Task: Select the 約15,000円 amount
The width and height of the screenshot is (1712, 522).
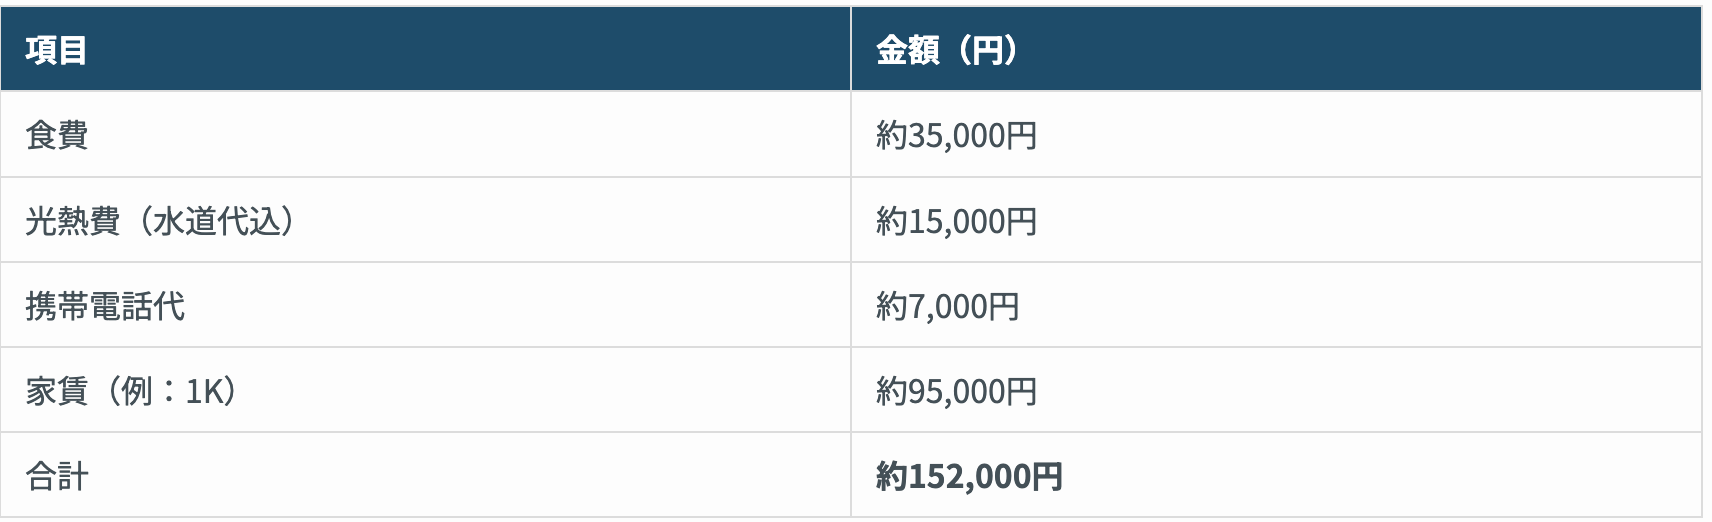Action: coord(956,221)
